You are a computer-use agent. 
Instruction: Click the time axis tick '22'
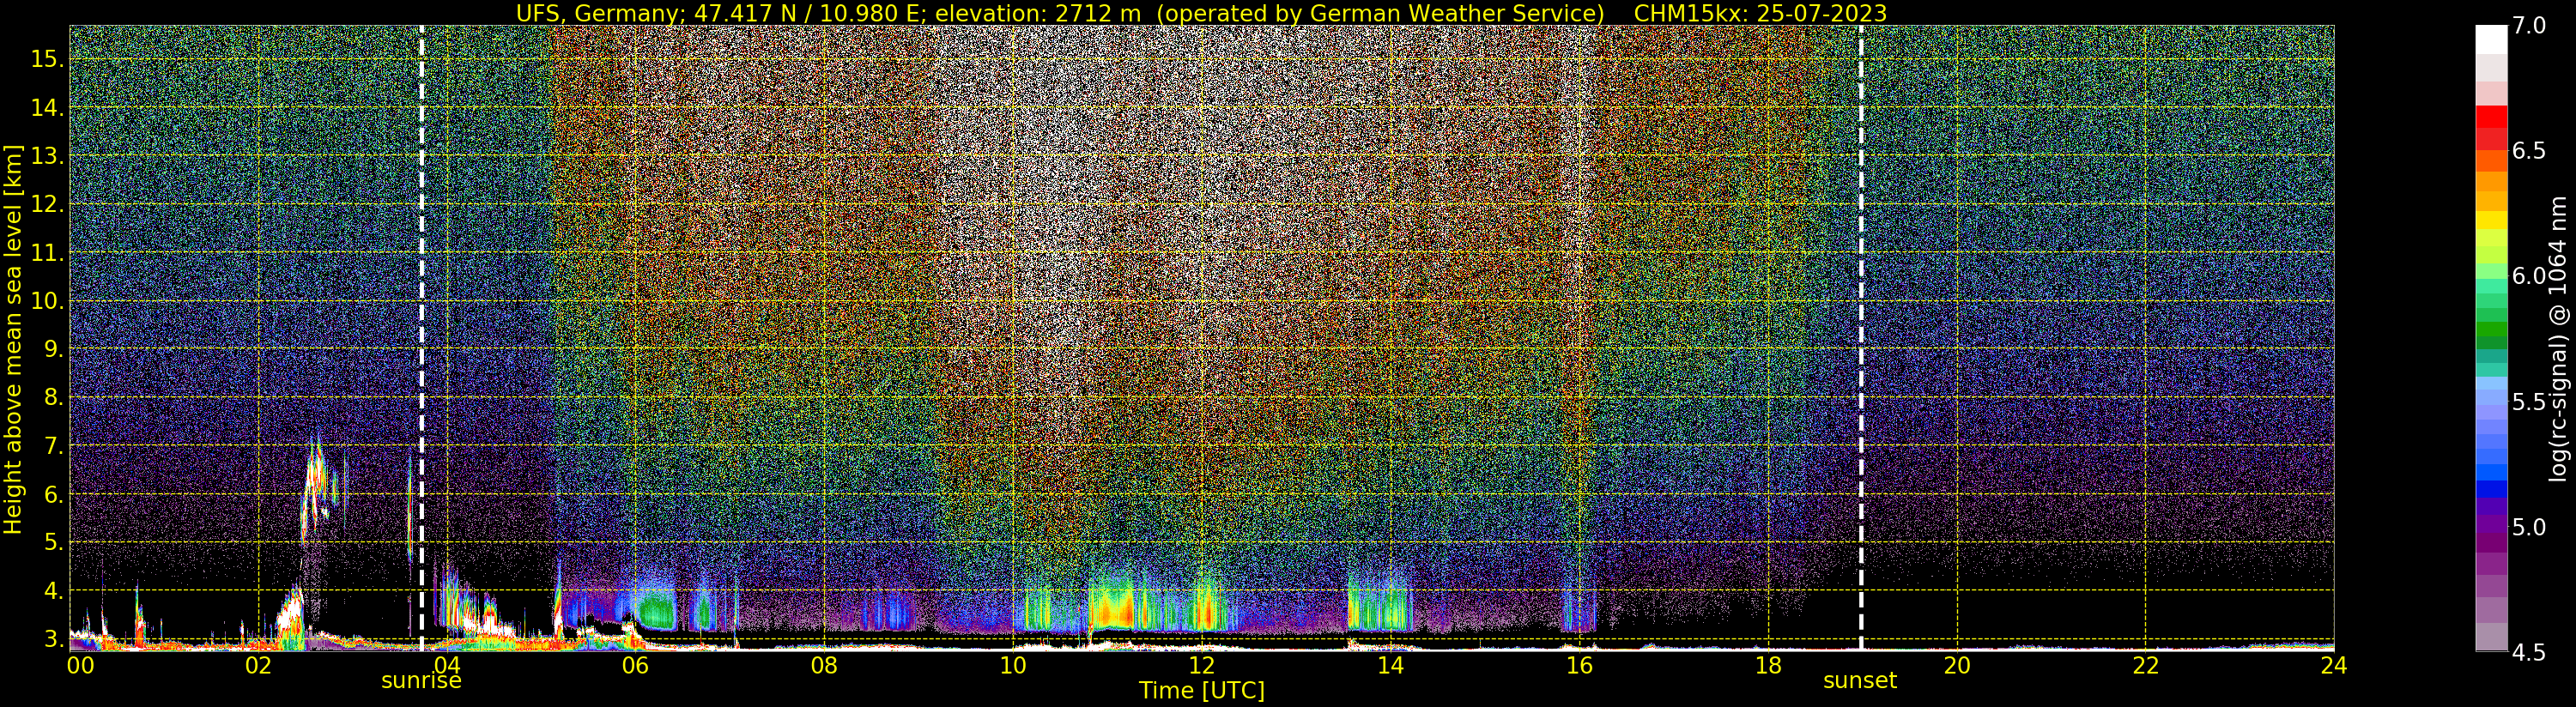tap(2146, 665)
